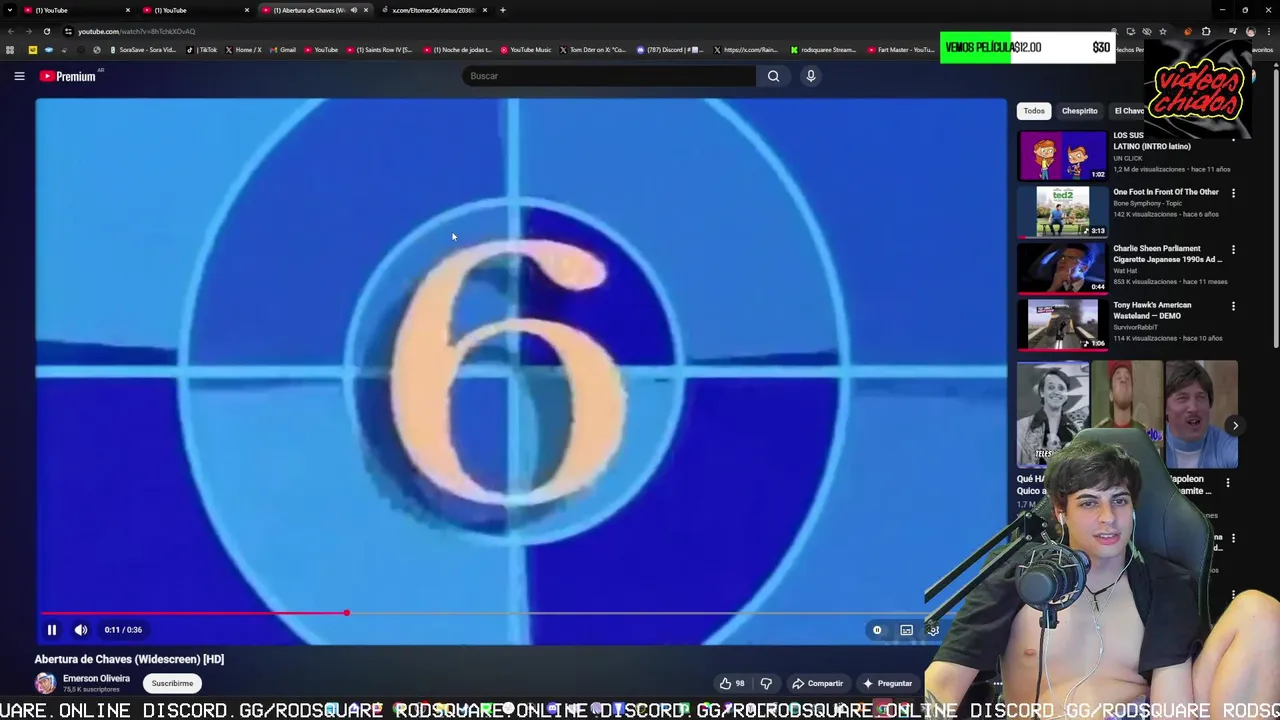The image size is (1280, 720).
Task: Mute the video volume speaker icon
Action: (81, 630)
